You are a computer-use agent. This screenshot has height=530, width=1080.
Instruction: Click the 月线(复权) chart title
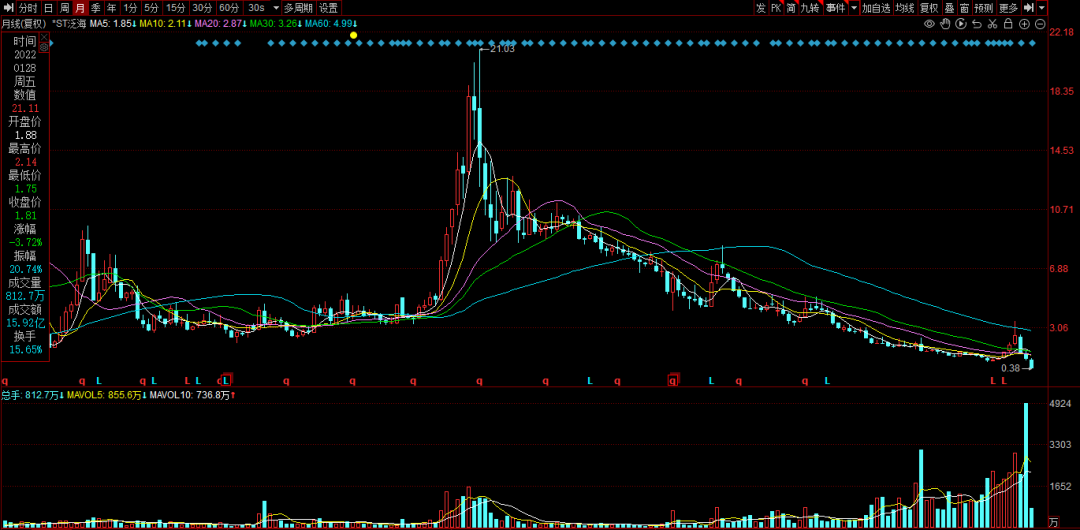tap(24, 23)
